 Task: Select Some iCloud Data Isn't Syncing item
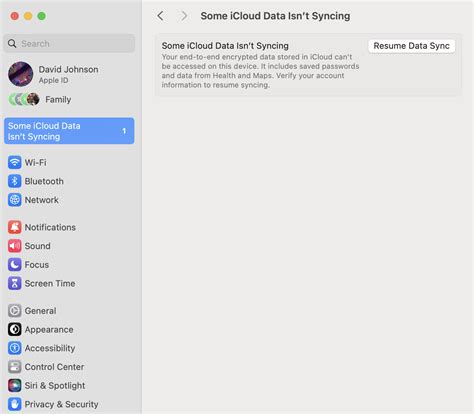(69, 131)
